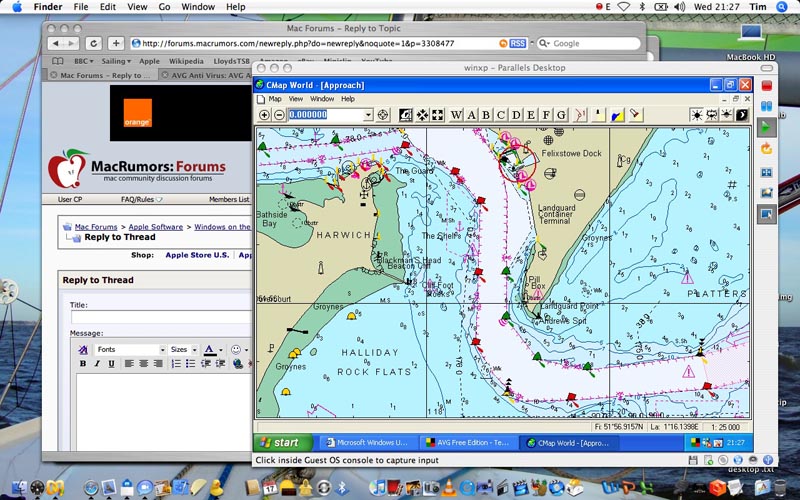The width and height of the screenshot is (800, 500).
Task: Open the Sizes dropdown in message editor
Action: tap(184, 349)
